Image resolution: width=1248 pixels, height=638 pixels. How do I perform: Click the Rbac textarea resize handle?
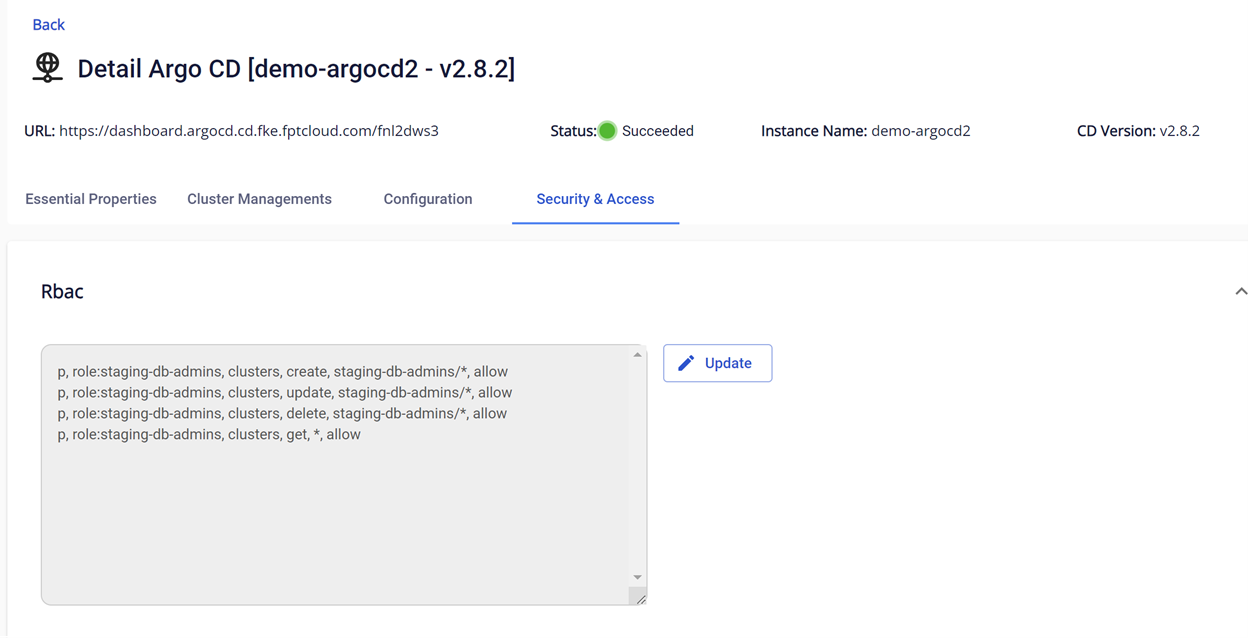639,597
